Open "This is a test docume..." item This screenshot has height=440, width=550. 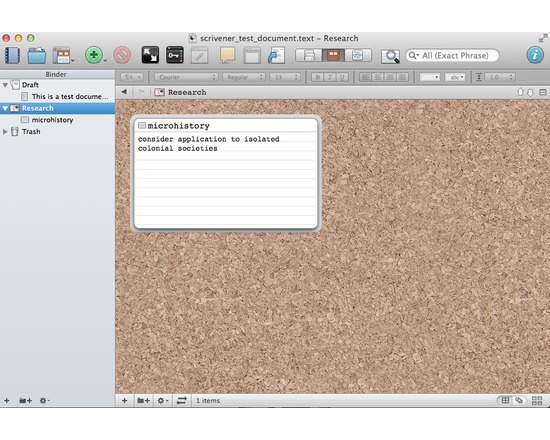tap(70, 96)
